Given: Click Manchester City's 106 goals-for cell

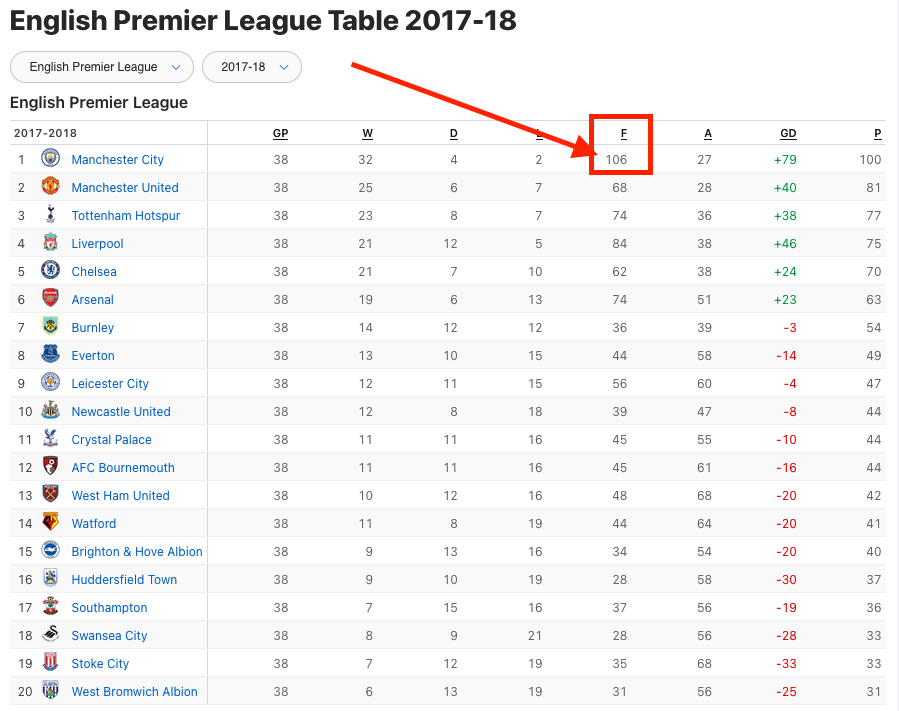Looking at the screenshot, I should pos(615,159).
